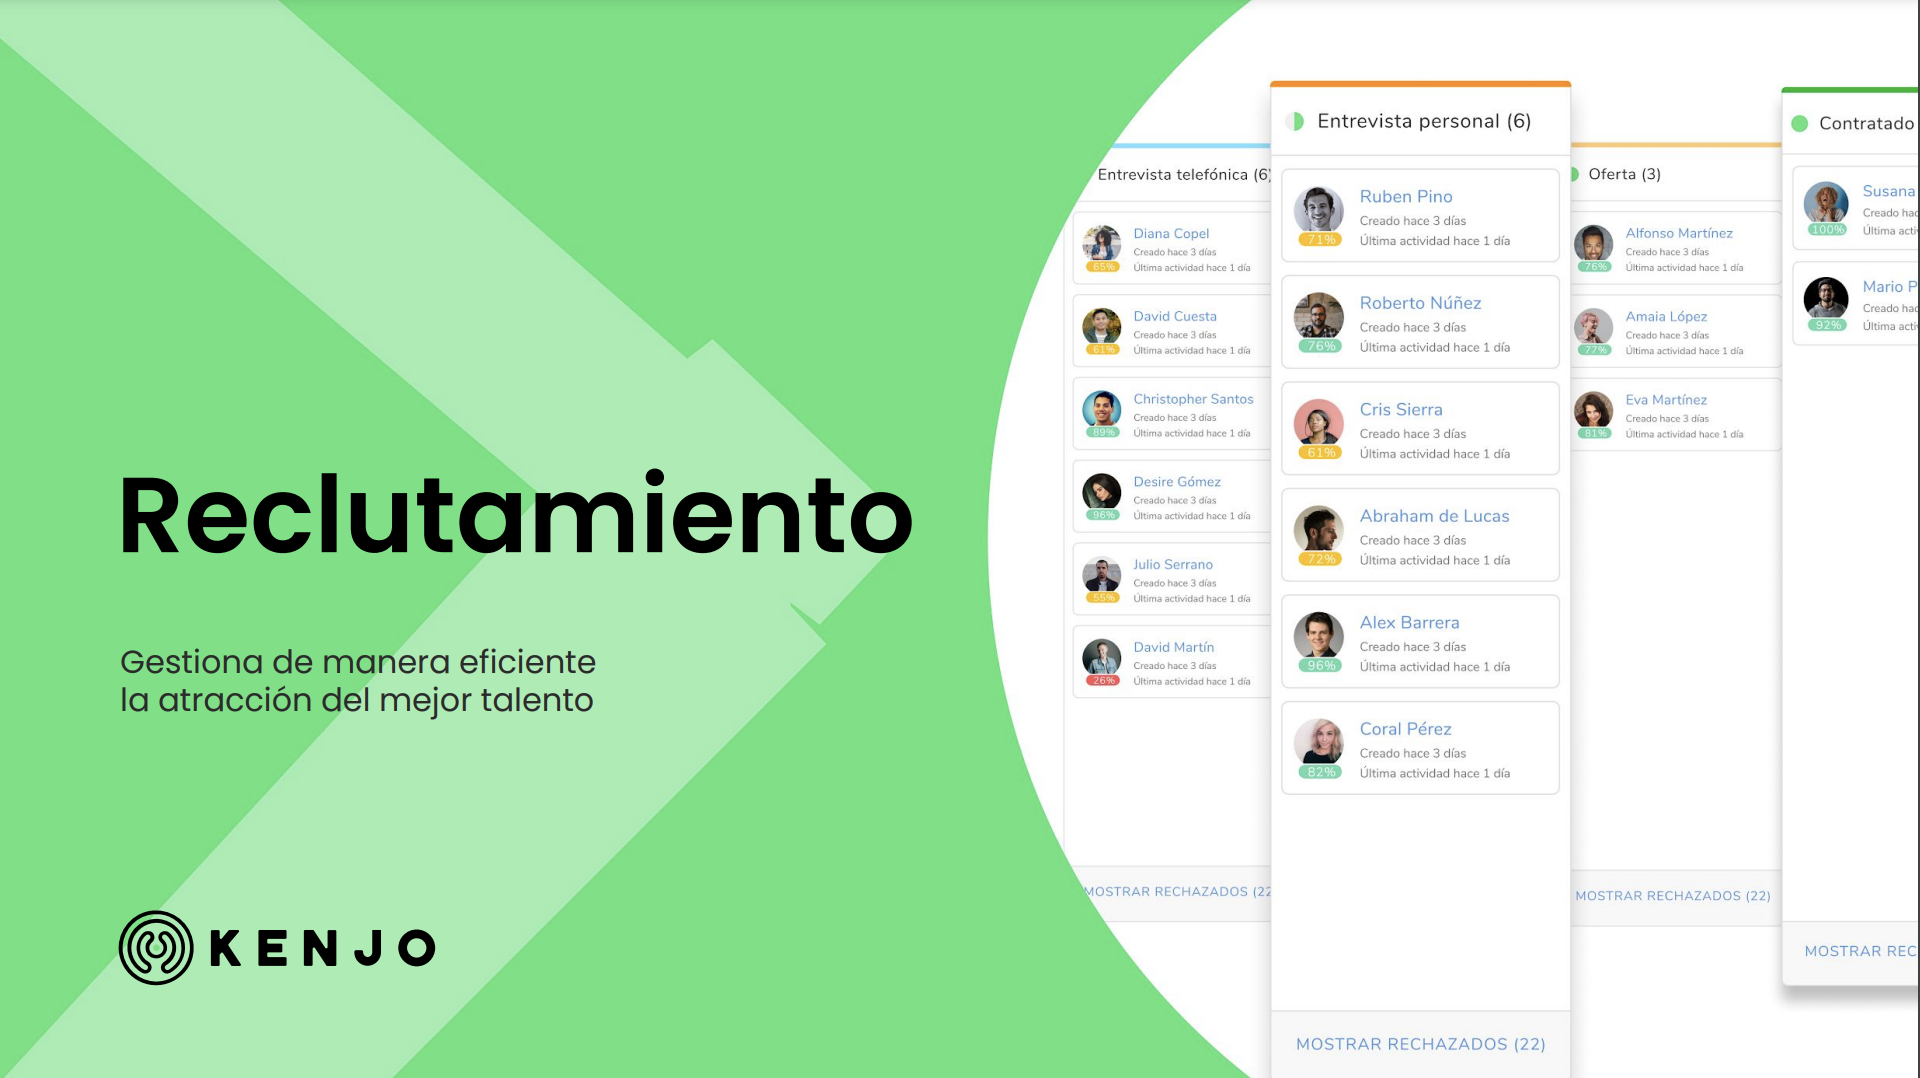1920x1078 pixels.
Task: Click the KENJO brand wordmark
Action: coord(323,949)
